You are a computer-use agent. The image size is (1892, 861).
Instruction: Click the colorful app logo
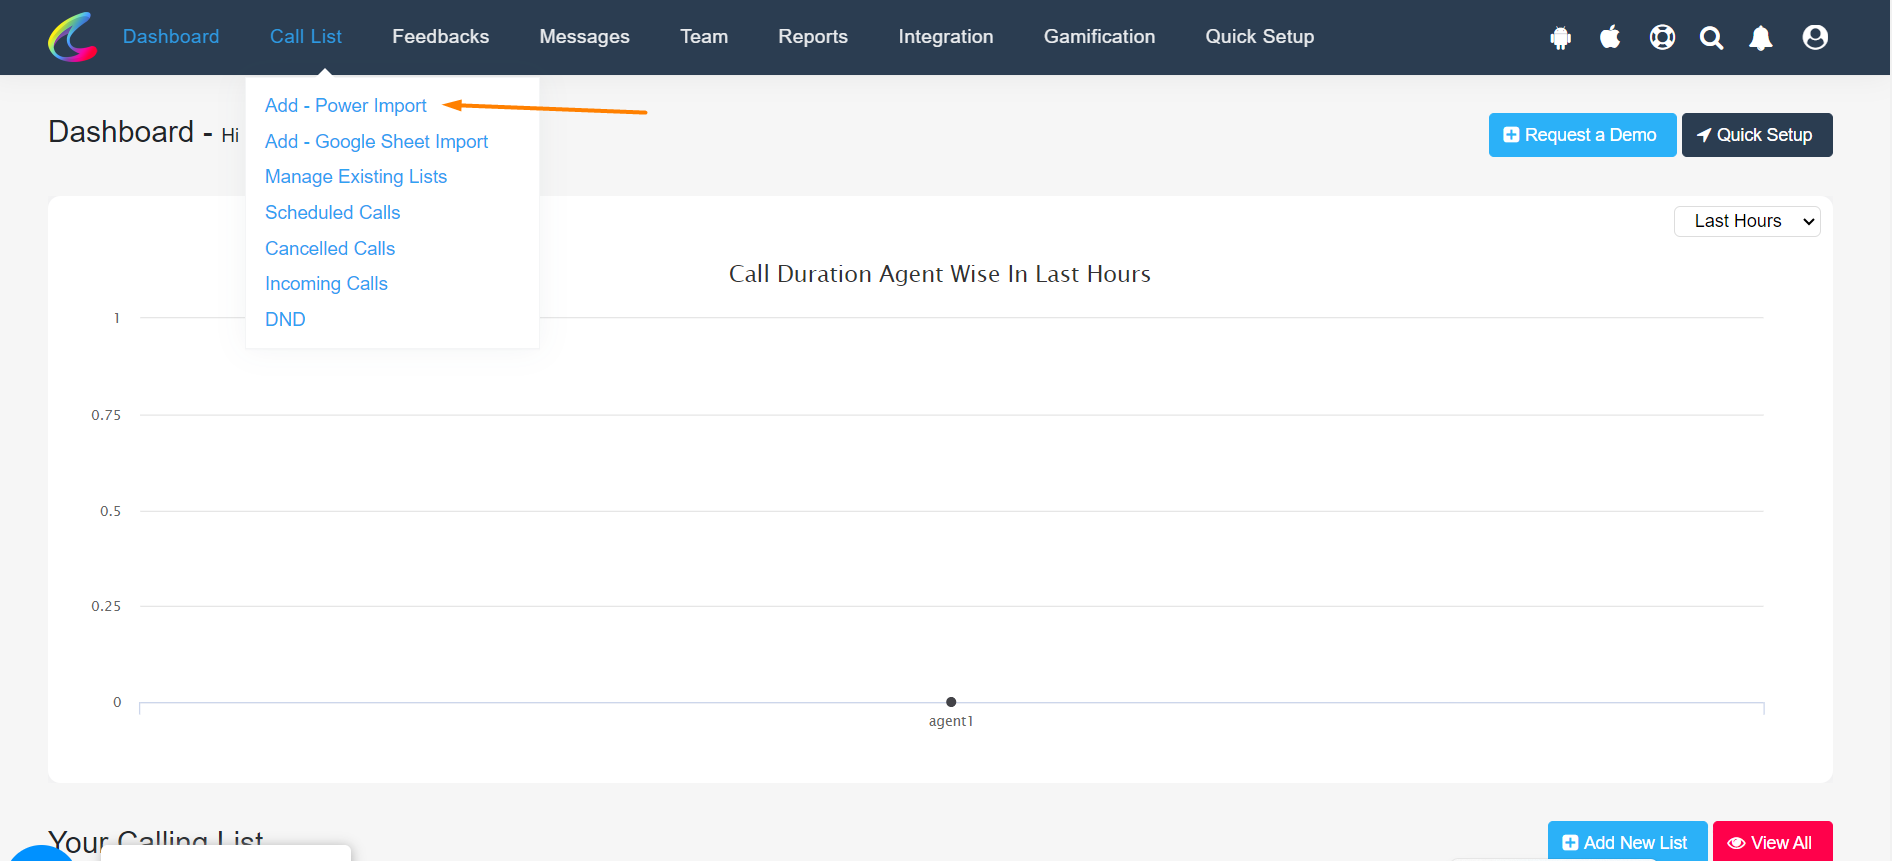point(73,37)
